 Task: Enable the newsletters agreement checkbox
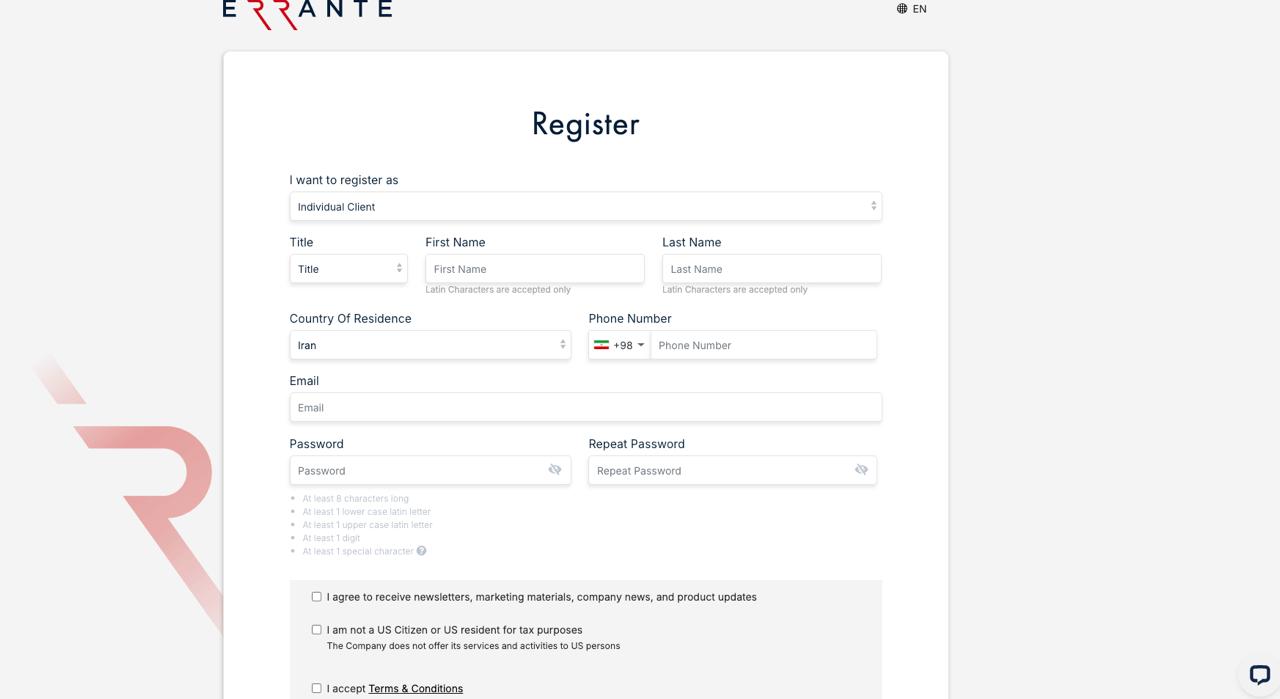(317, 597)
